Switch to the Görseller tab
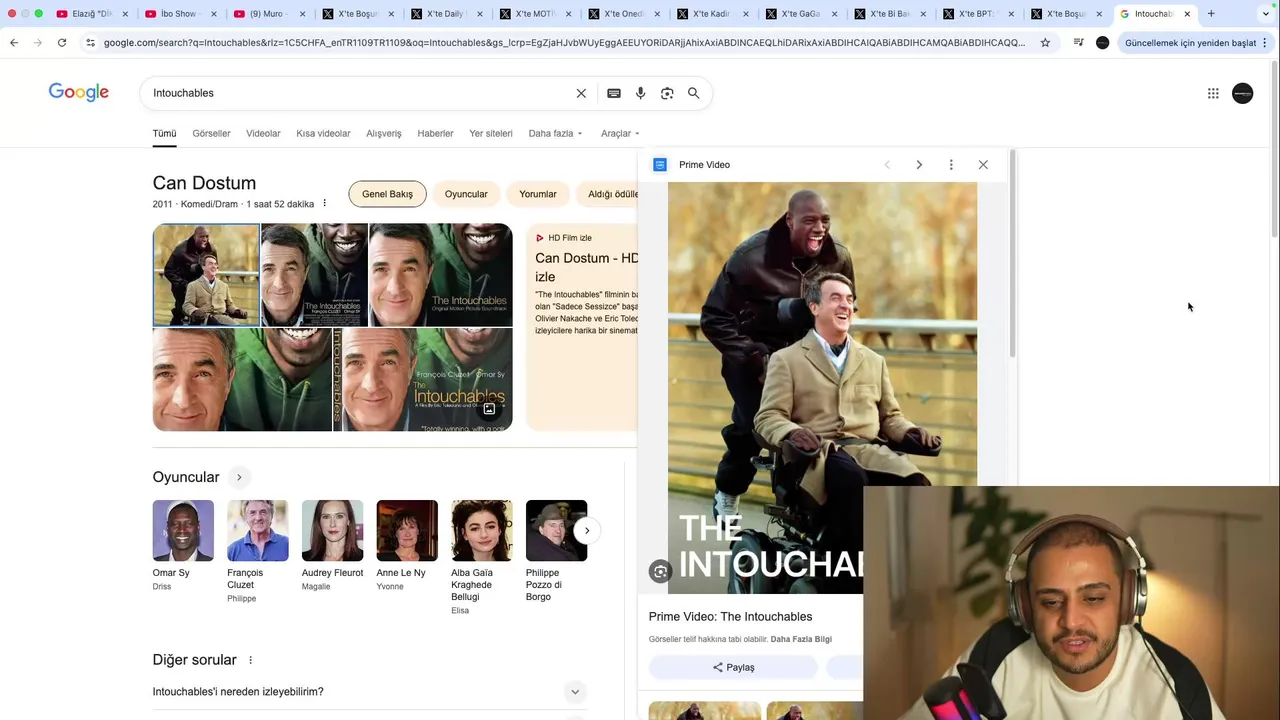Viewport: 1280px width, 720px height. pos(211,133)
